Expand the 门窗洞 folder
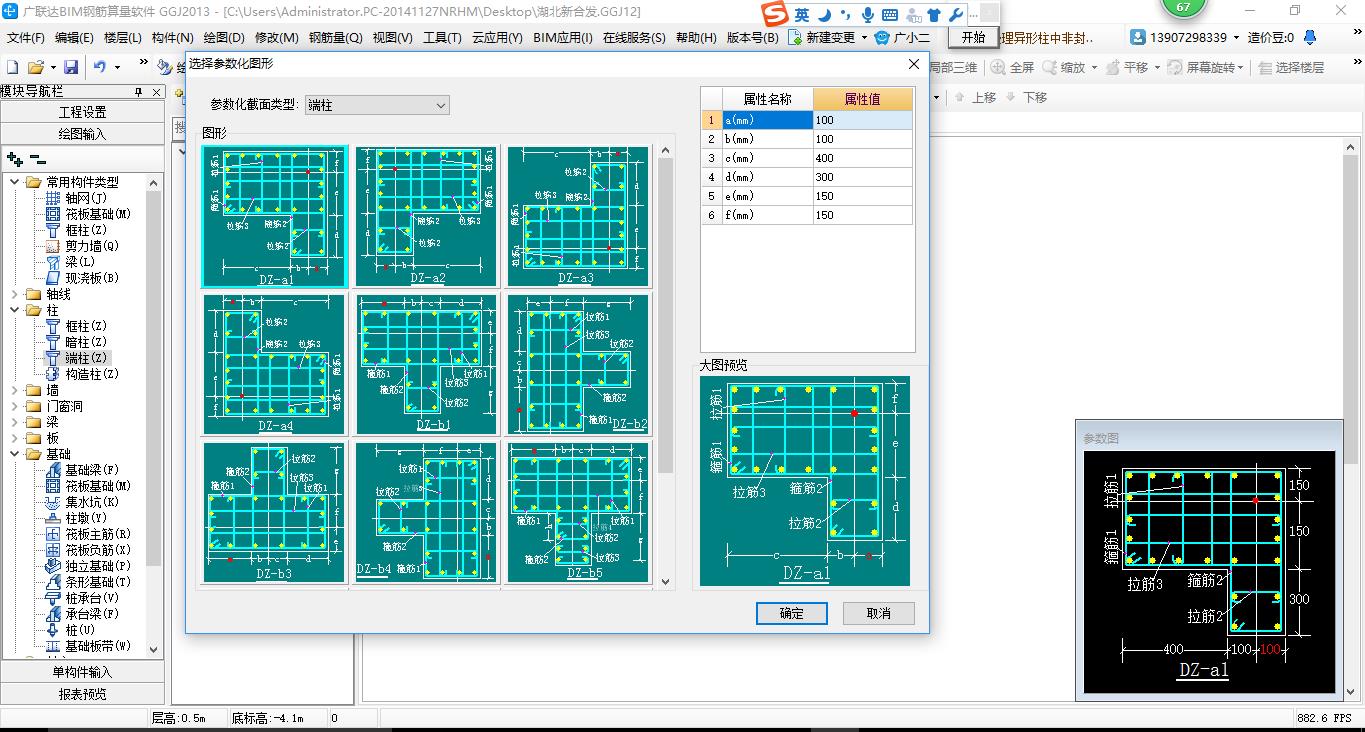 coord(14,406)
